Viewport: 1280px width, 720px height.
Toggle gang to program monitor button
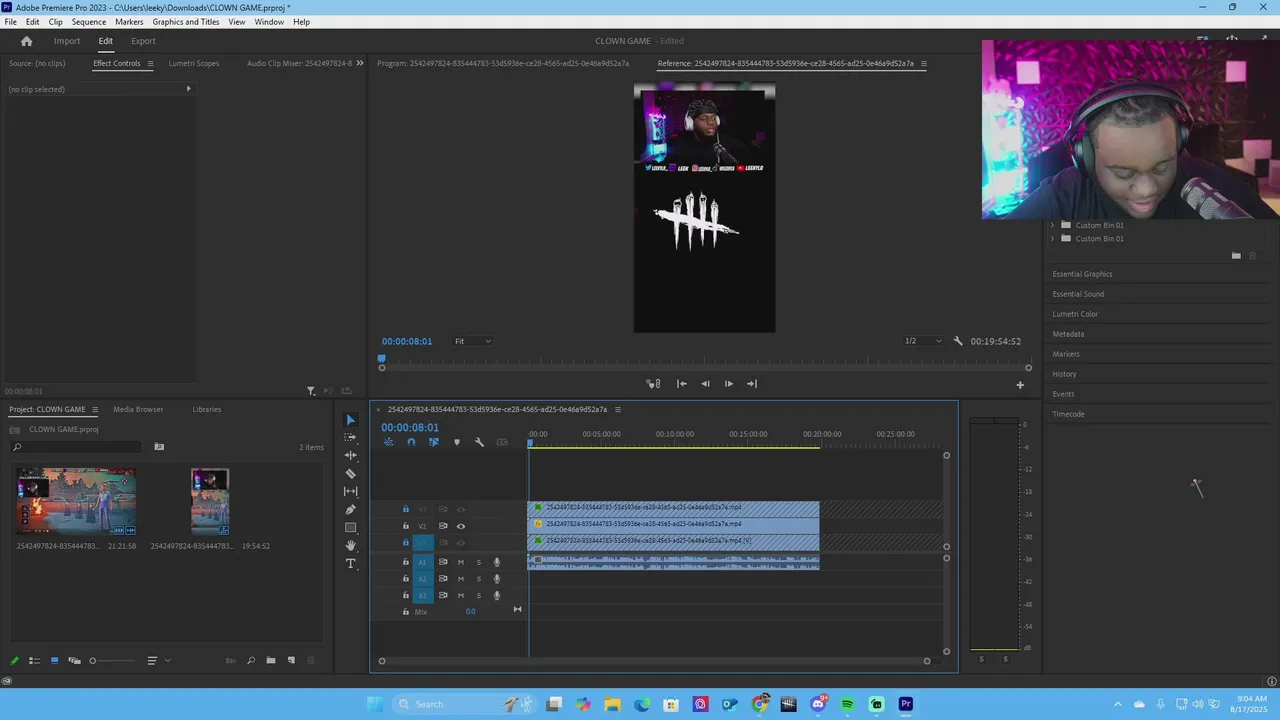pos(654,384)
